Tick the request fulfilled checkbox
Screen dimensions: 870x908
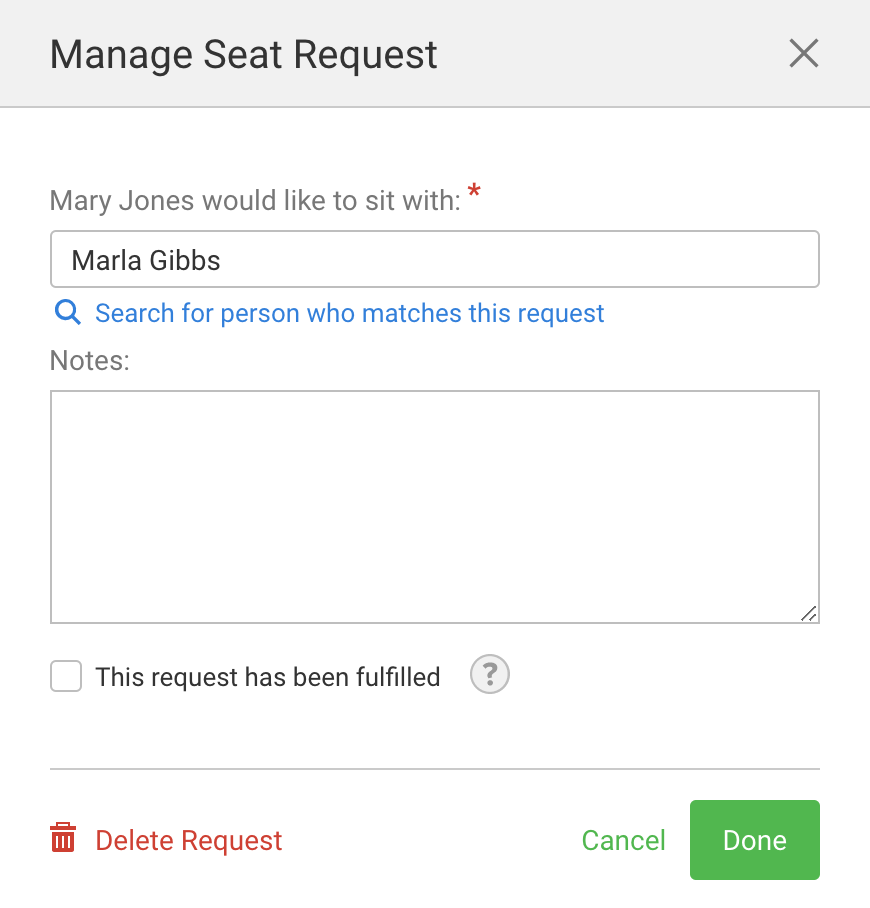(x=66, y=677)
